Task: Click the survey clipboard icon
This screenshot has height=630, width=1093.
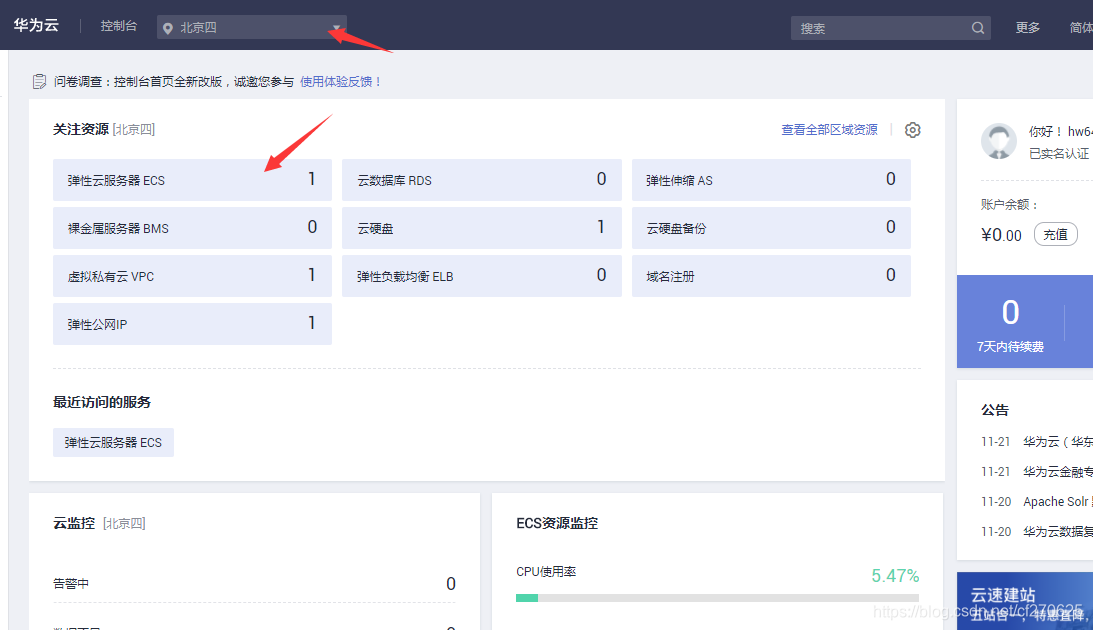Action: 39,82
